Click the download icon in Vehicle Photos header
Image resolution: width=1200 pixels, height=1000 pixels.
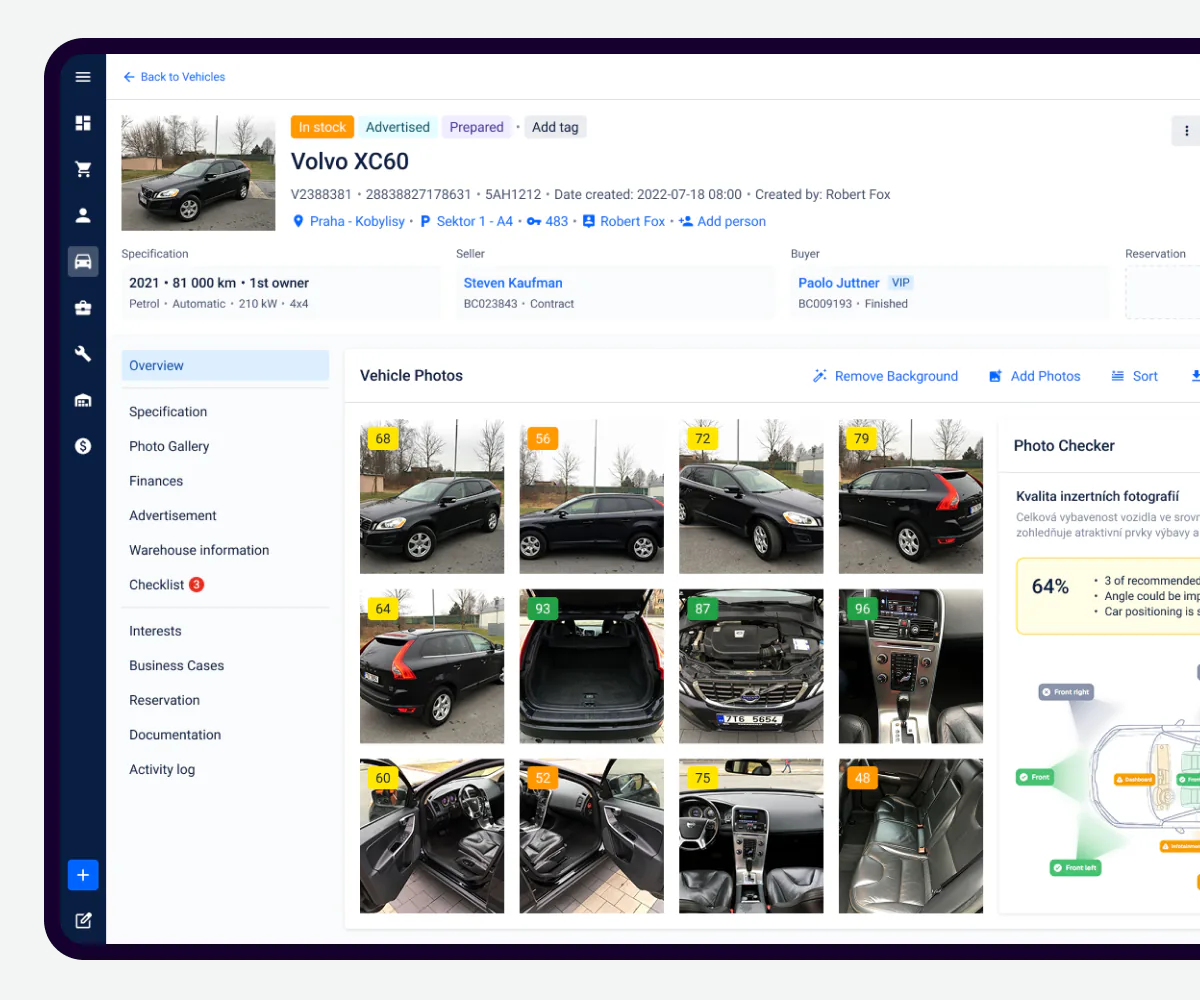[x=1195, y=376]
